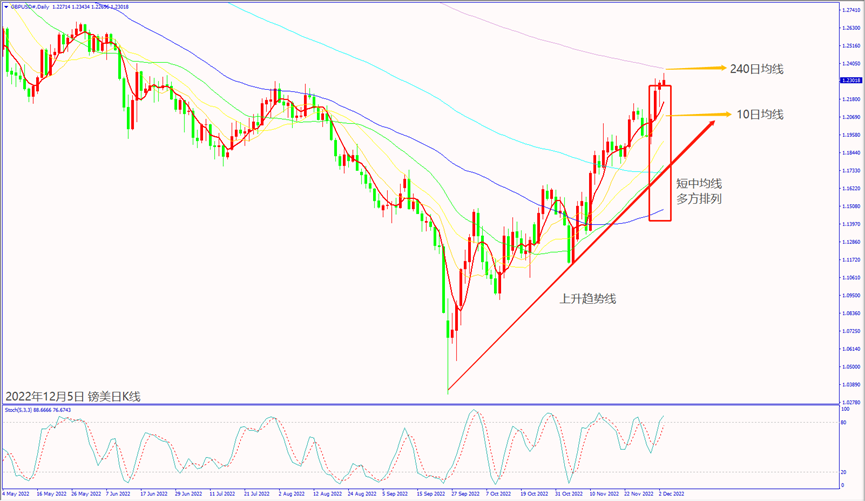Click the 4 May 2022 date marker

pyautogui.click(x=20, y=494)
